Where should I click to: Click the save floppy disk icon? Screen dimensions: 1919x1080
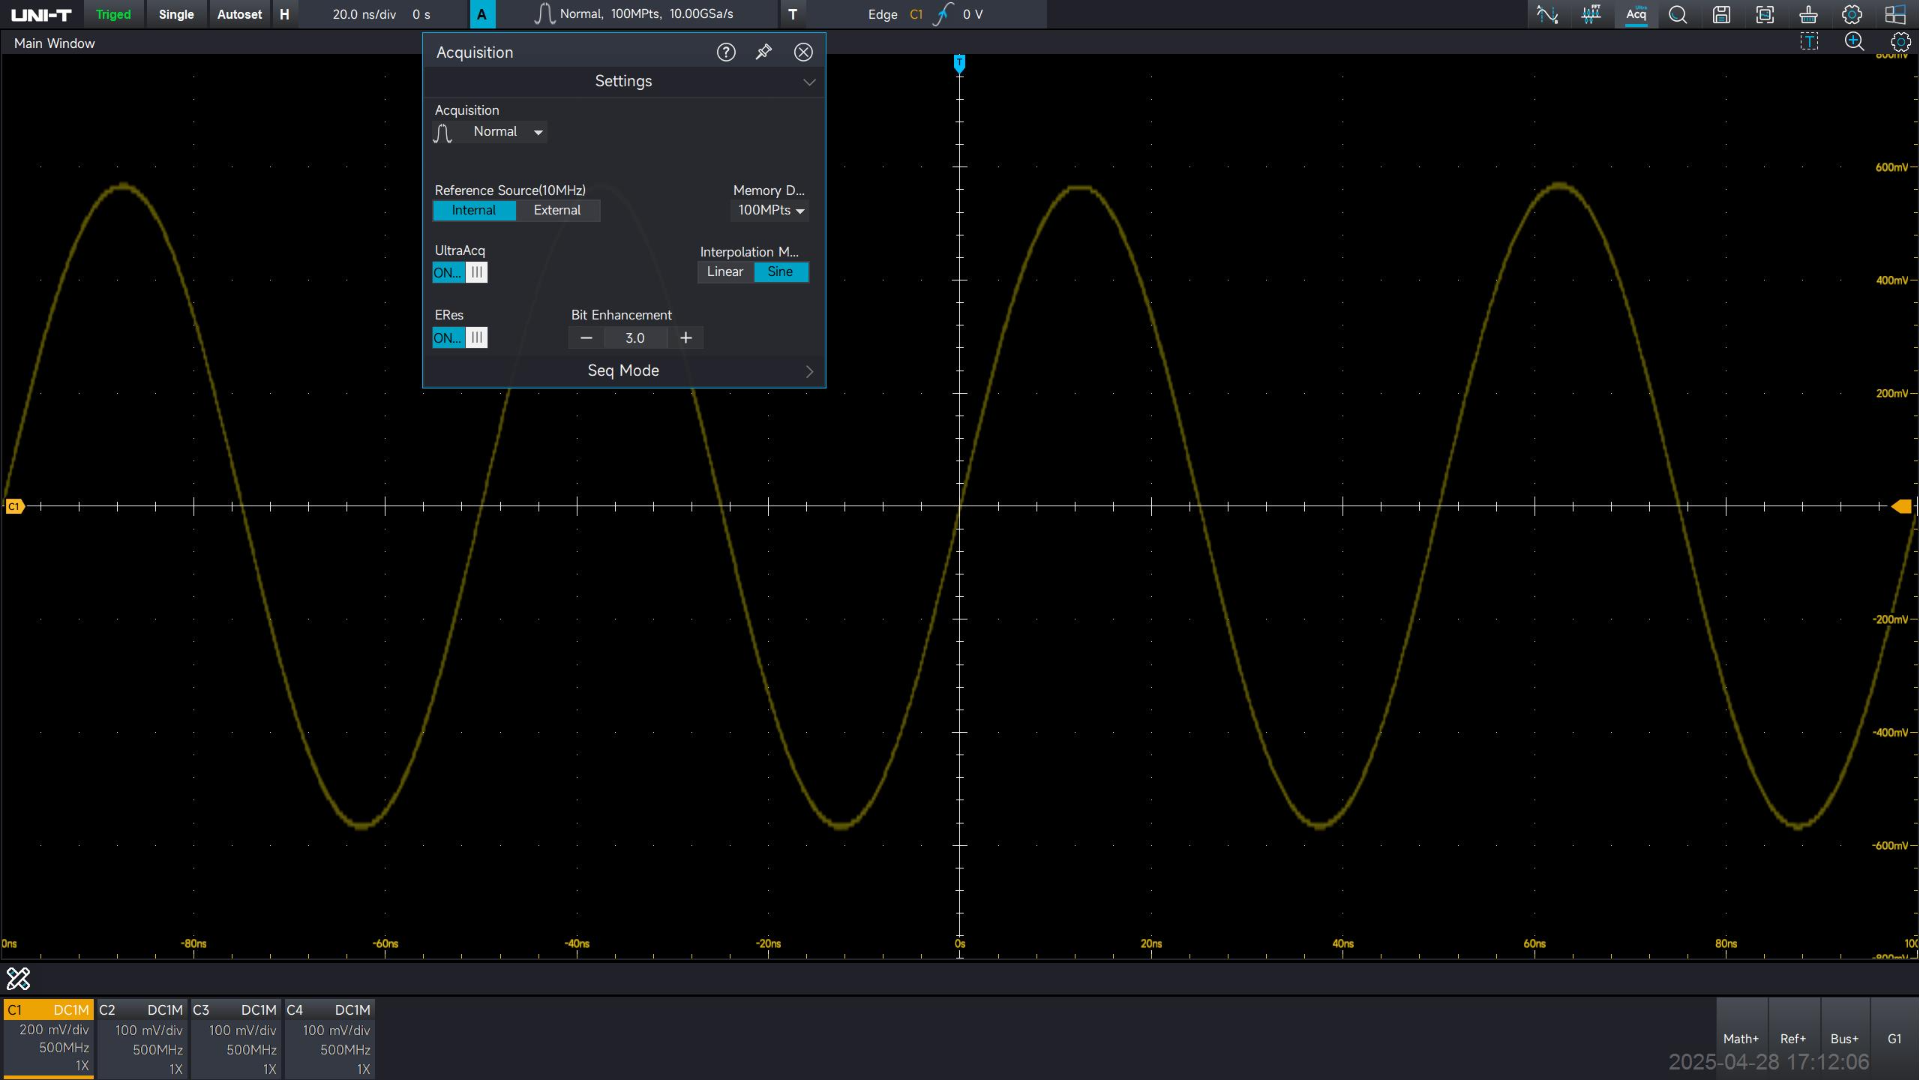tap(1721, 14)
